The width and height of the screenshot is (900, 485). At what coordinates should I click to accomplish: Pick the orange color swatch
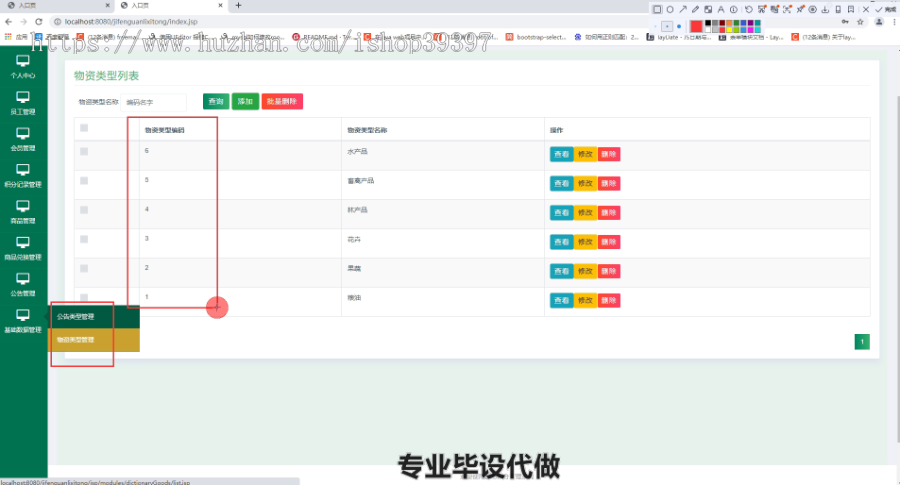[729, 23]
